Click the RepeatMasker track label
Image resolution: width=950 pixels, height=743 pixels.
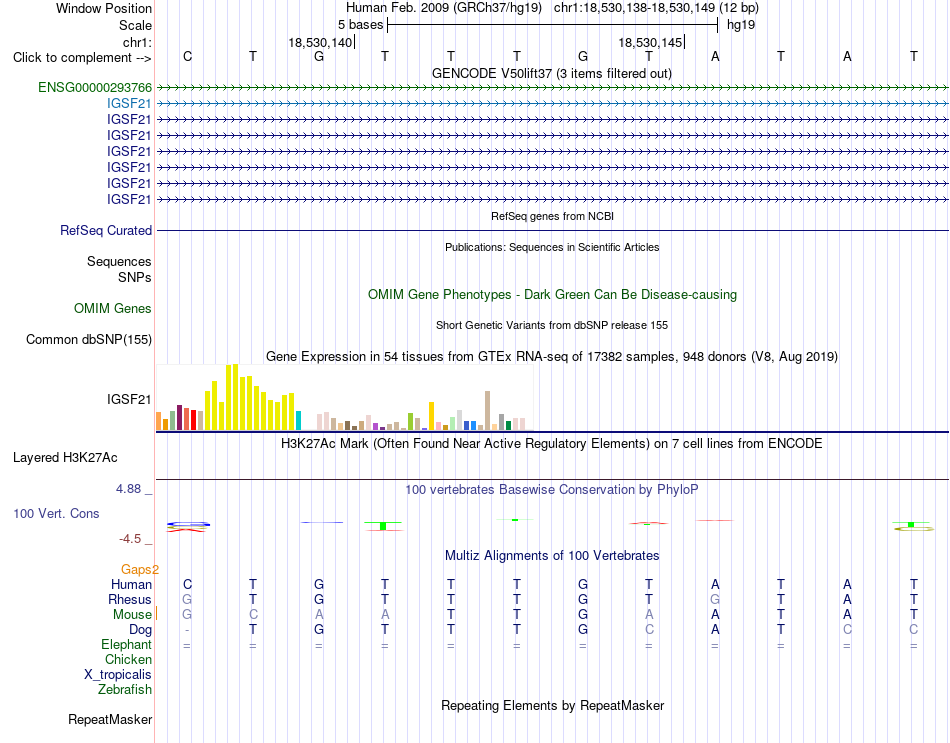[110, 719]
